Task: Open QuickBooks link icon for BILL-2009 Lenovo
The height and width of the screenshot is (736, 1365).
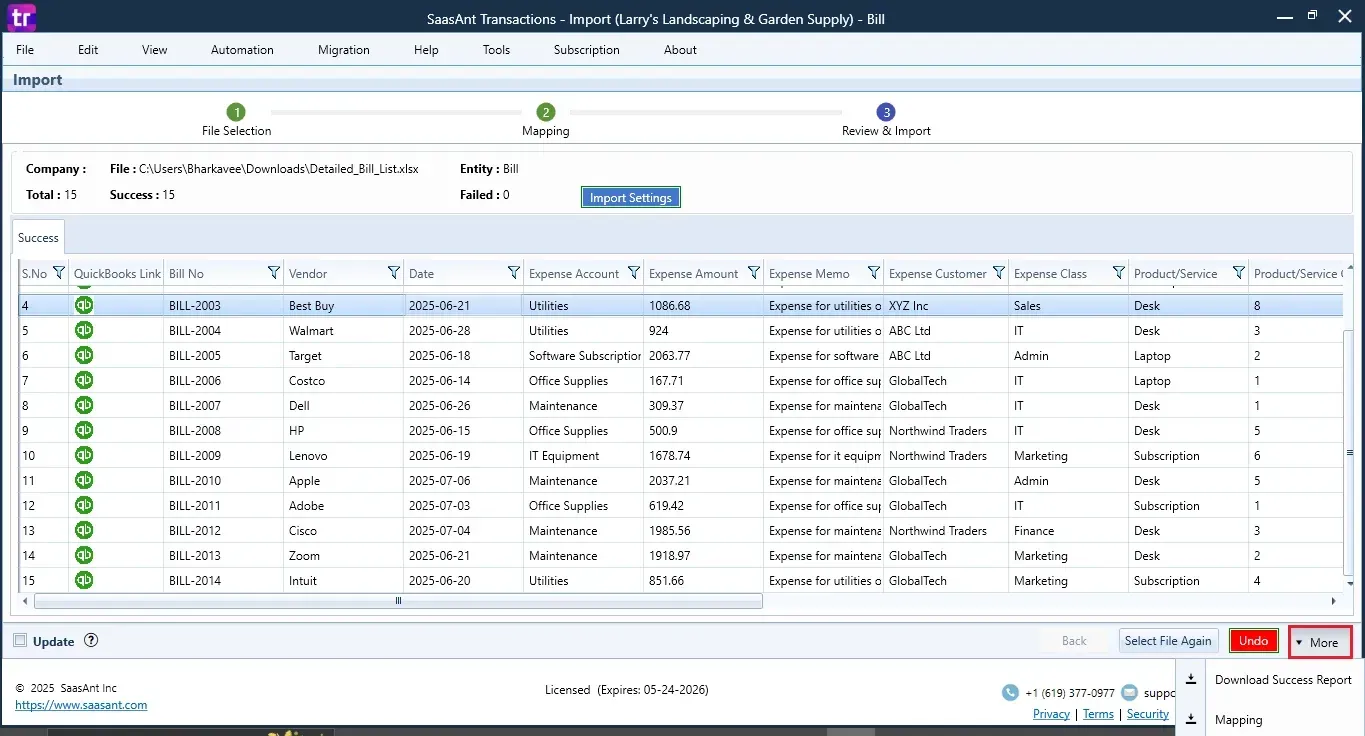Action: 84,455
